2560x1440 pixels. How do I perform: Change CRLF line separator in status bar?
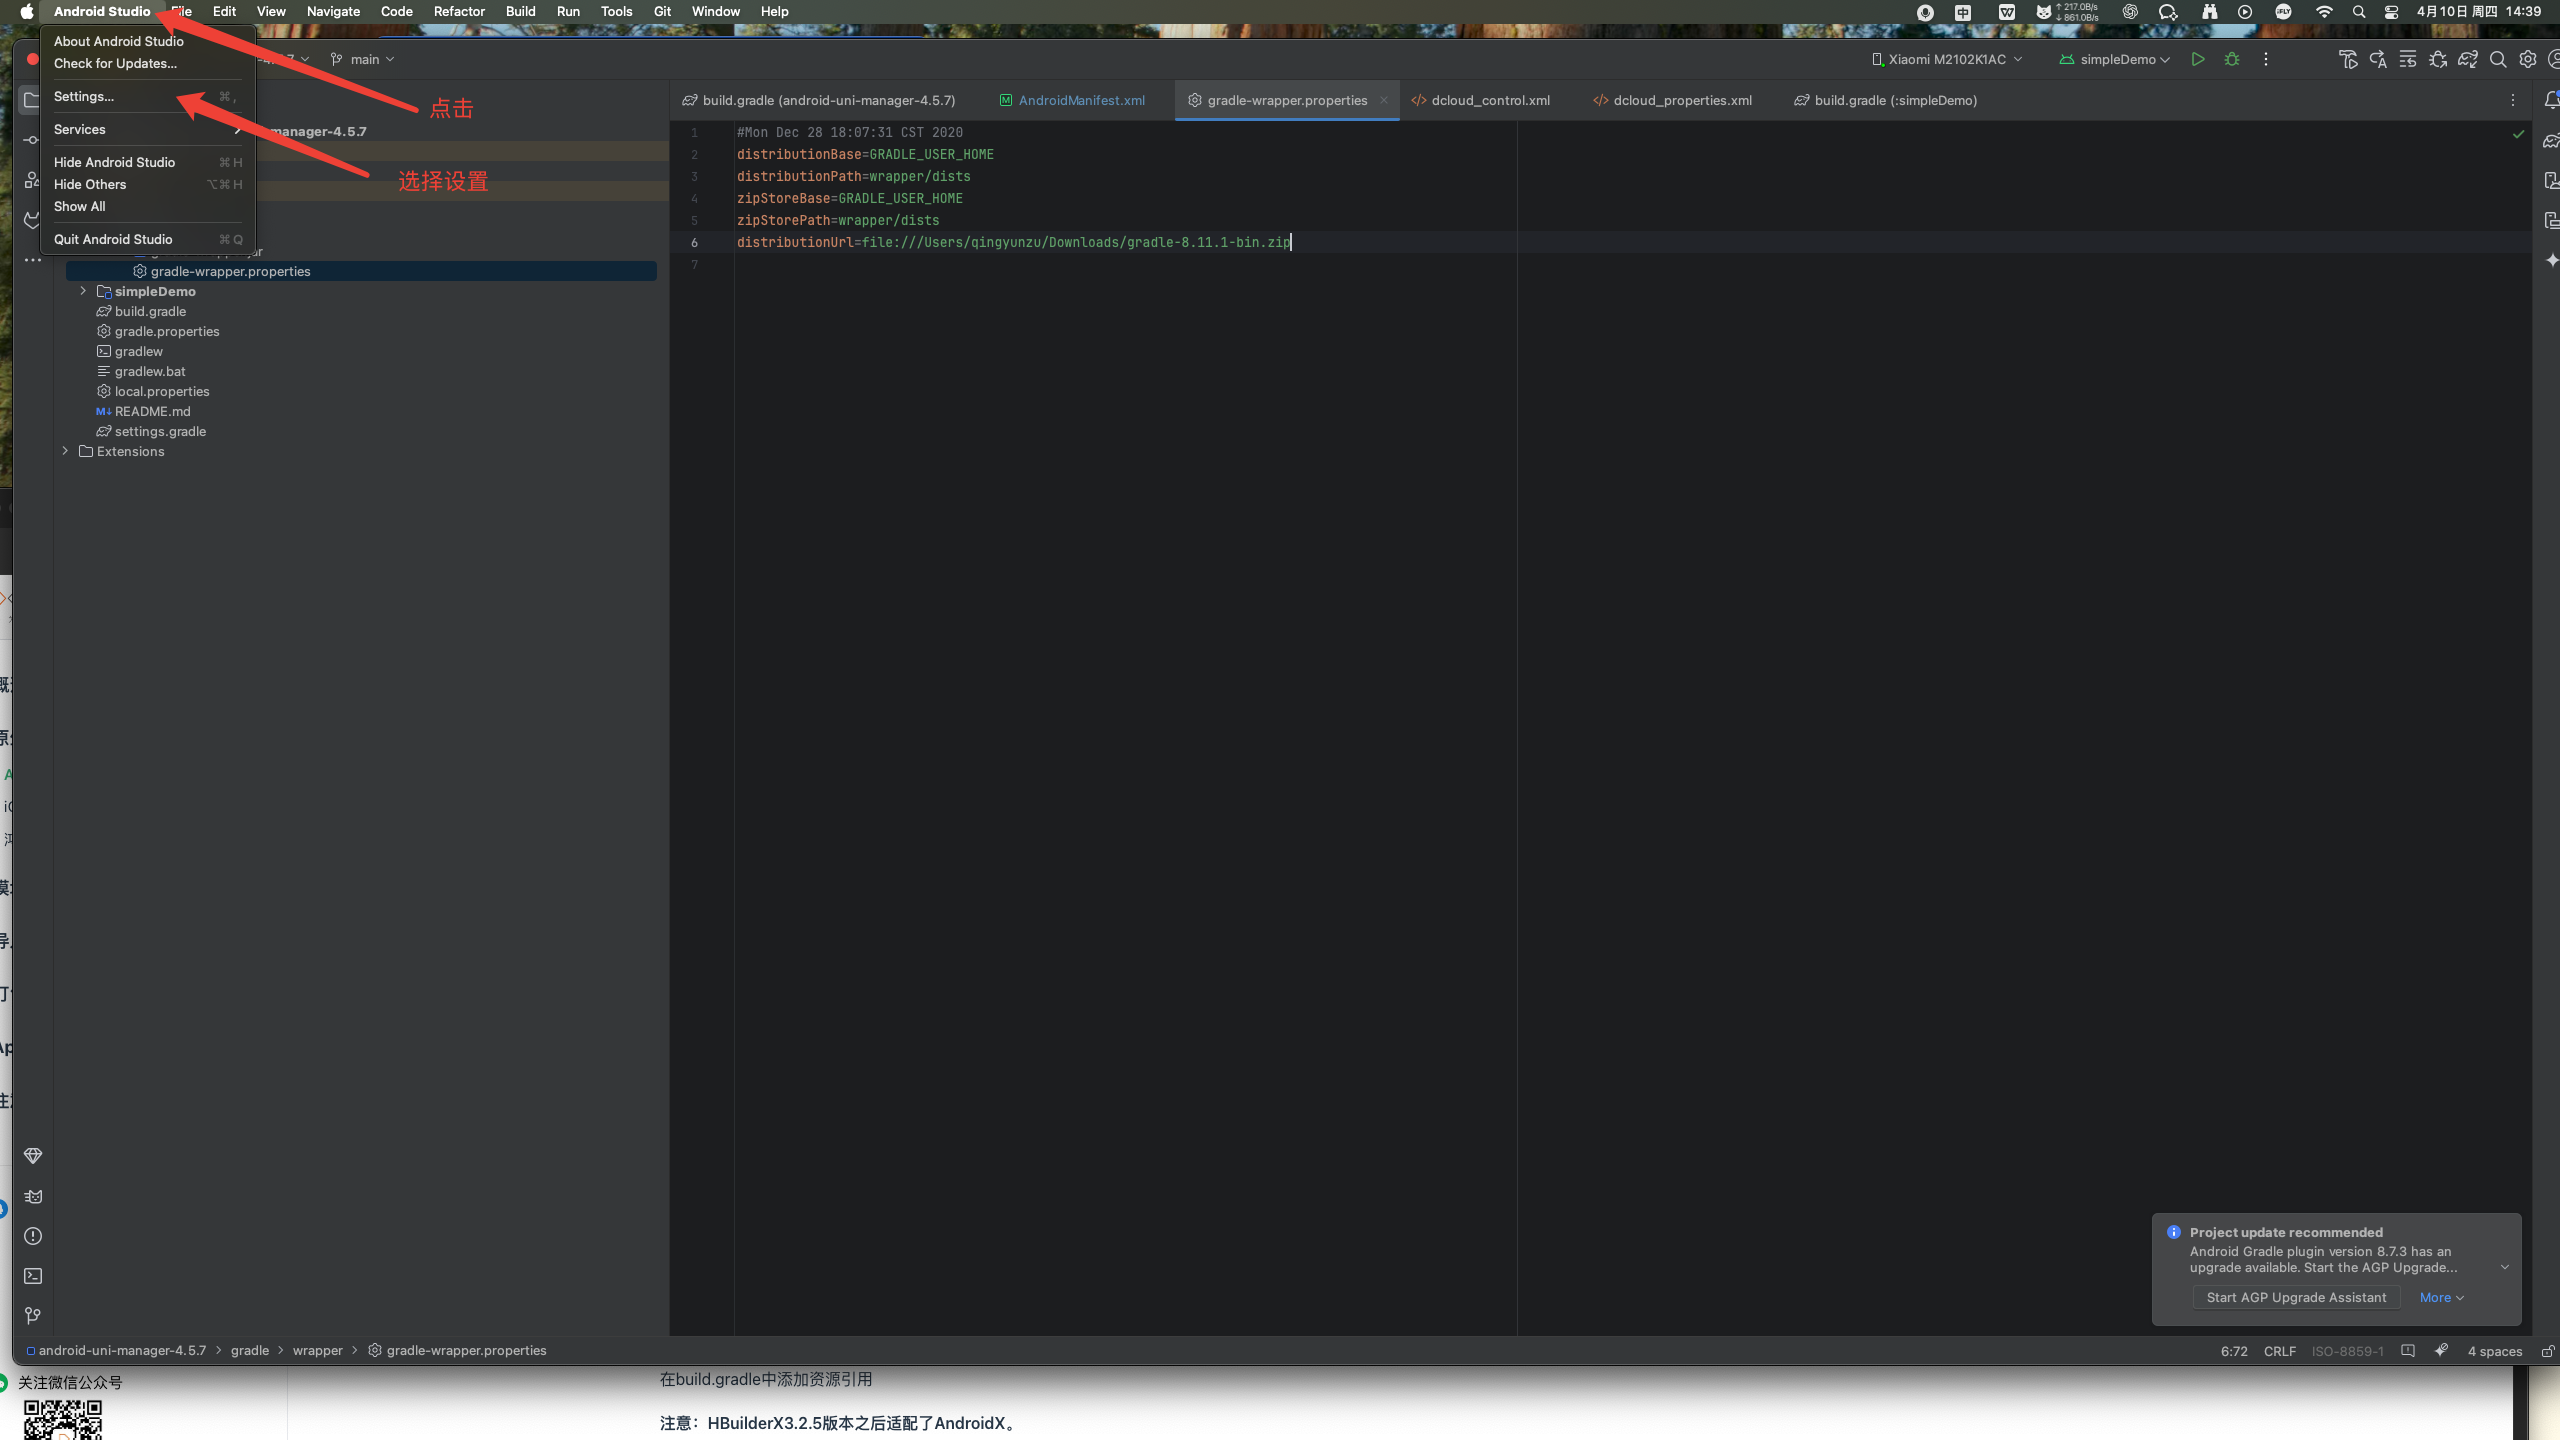click(2279, 1351)
